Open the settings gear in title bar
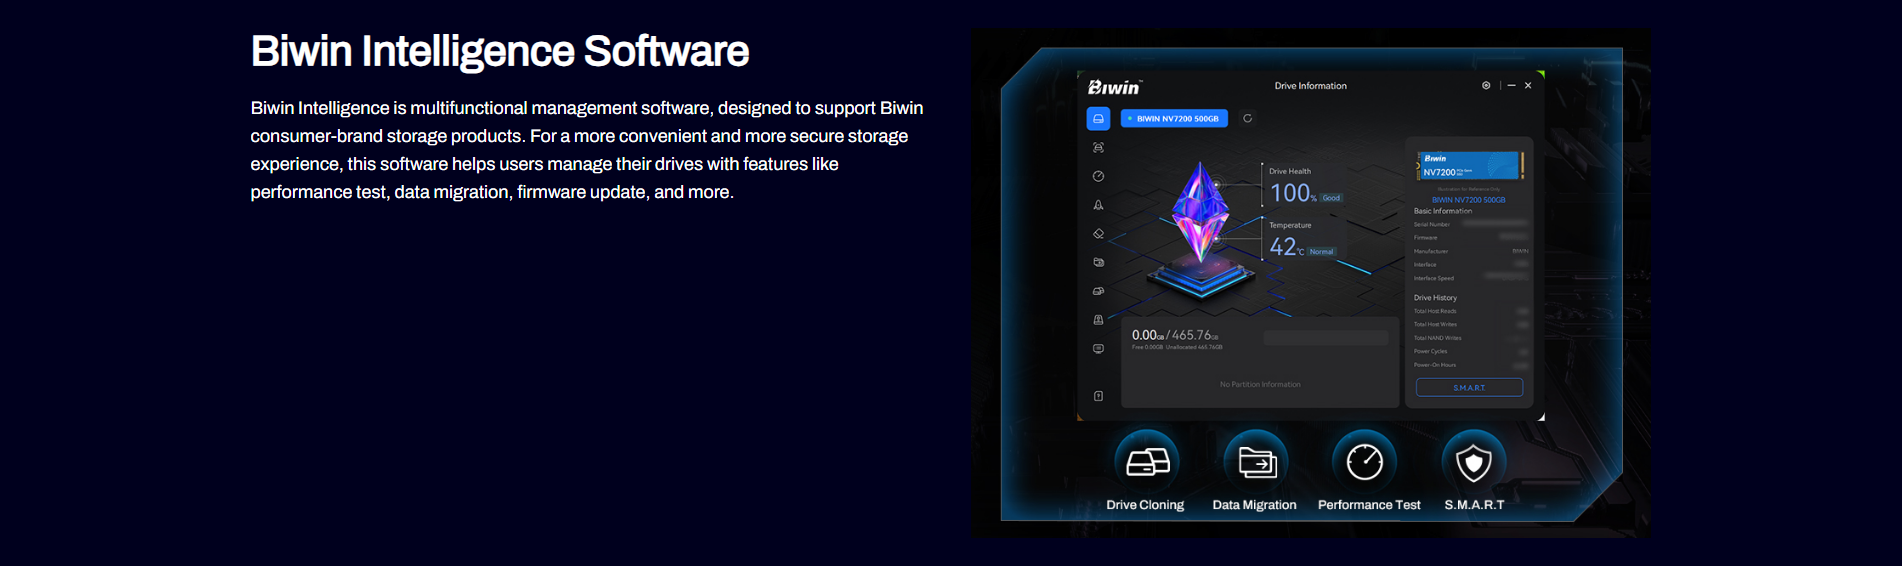The image size is (1902, 566). coord(1486,86)
